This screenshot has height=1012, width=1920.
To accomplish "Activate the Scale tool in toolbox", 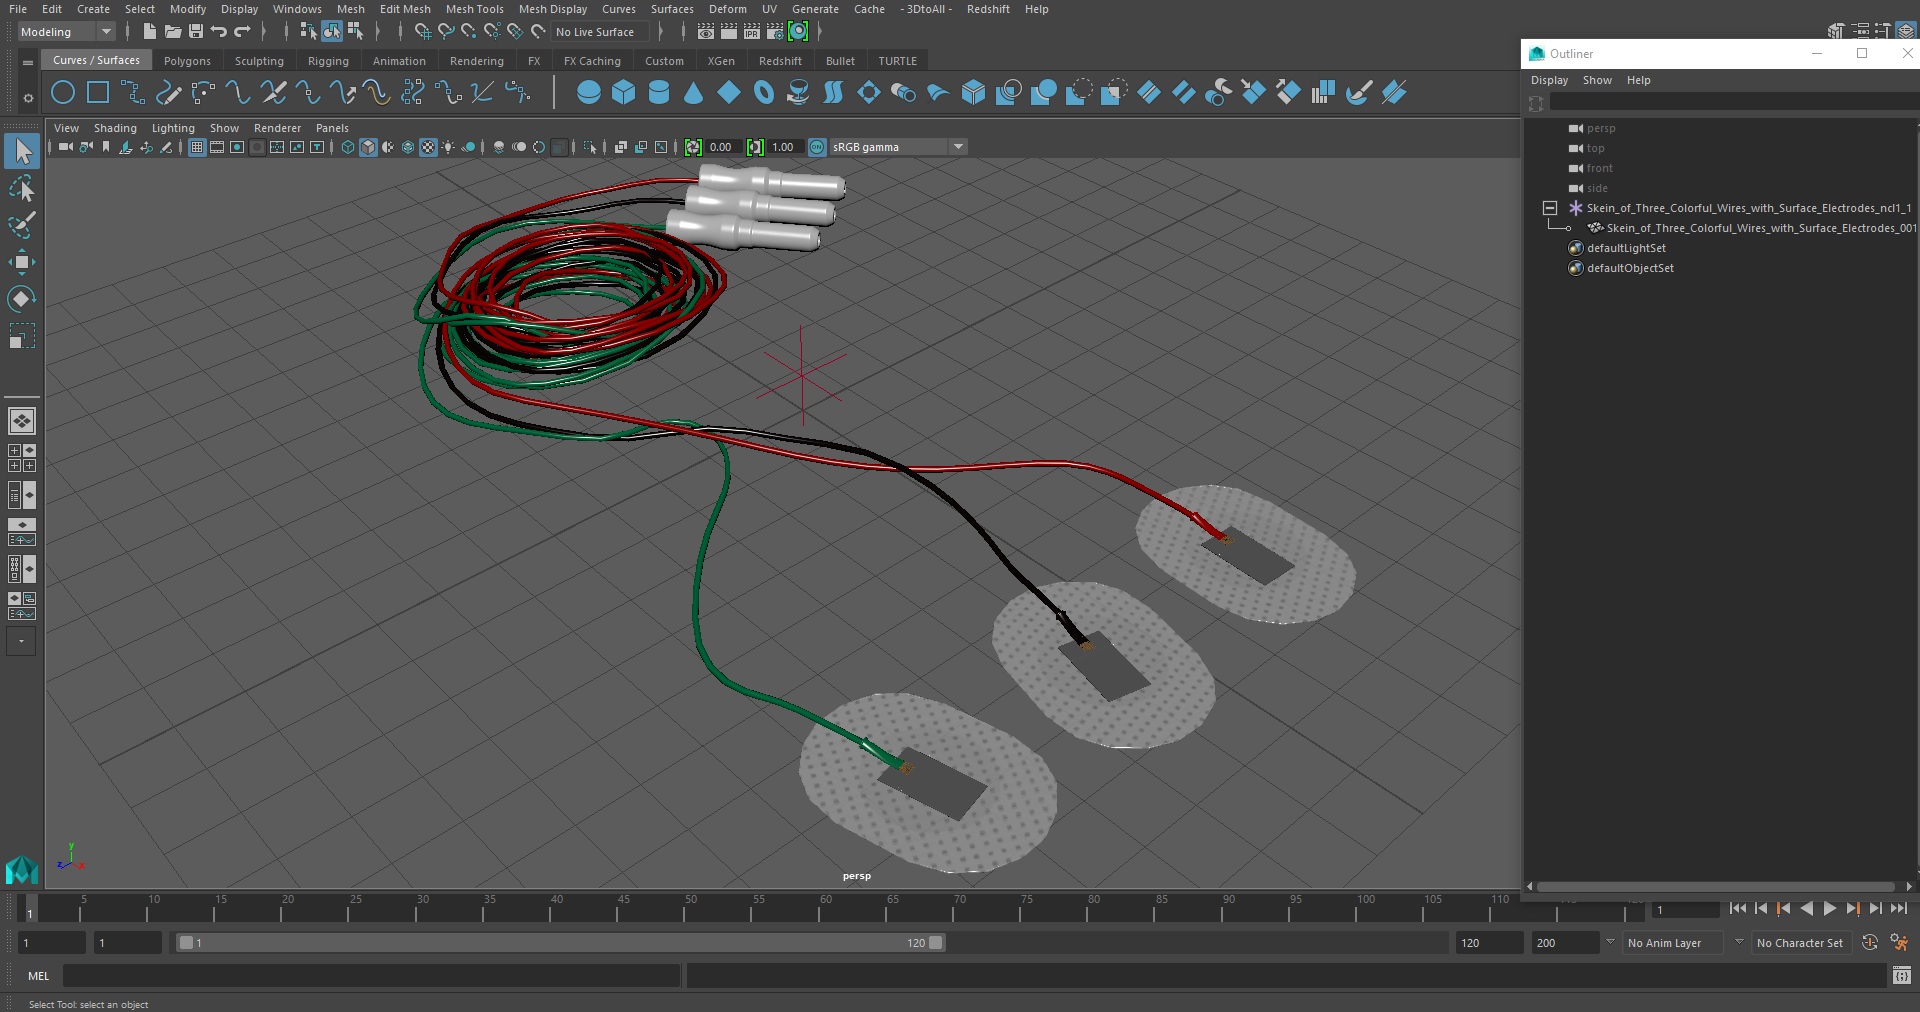I will 22,336.
